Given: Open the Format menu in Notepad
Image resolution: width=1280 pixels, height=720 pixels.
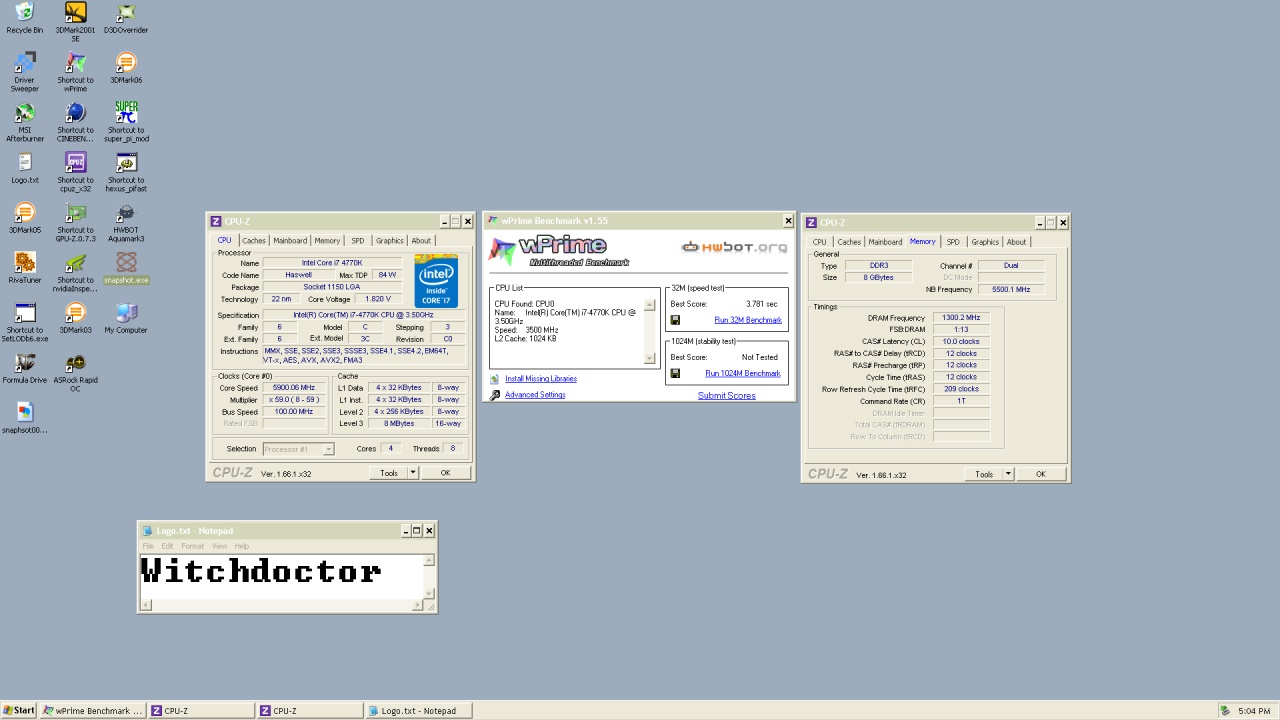Looking at the screenshot, I should (x=192, y=546).
